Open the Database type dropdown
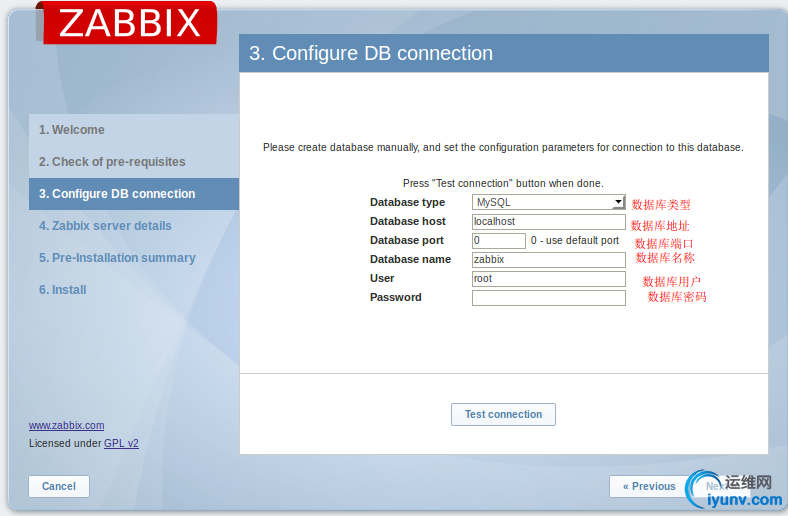 click(x=548, y=202)
